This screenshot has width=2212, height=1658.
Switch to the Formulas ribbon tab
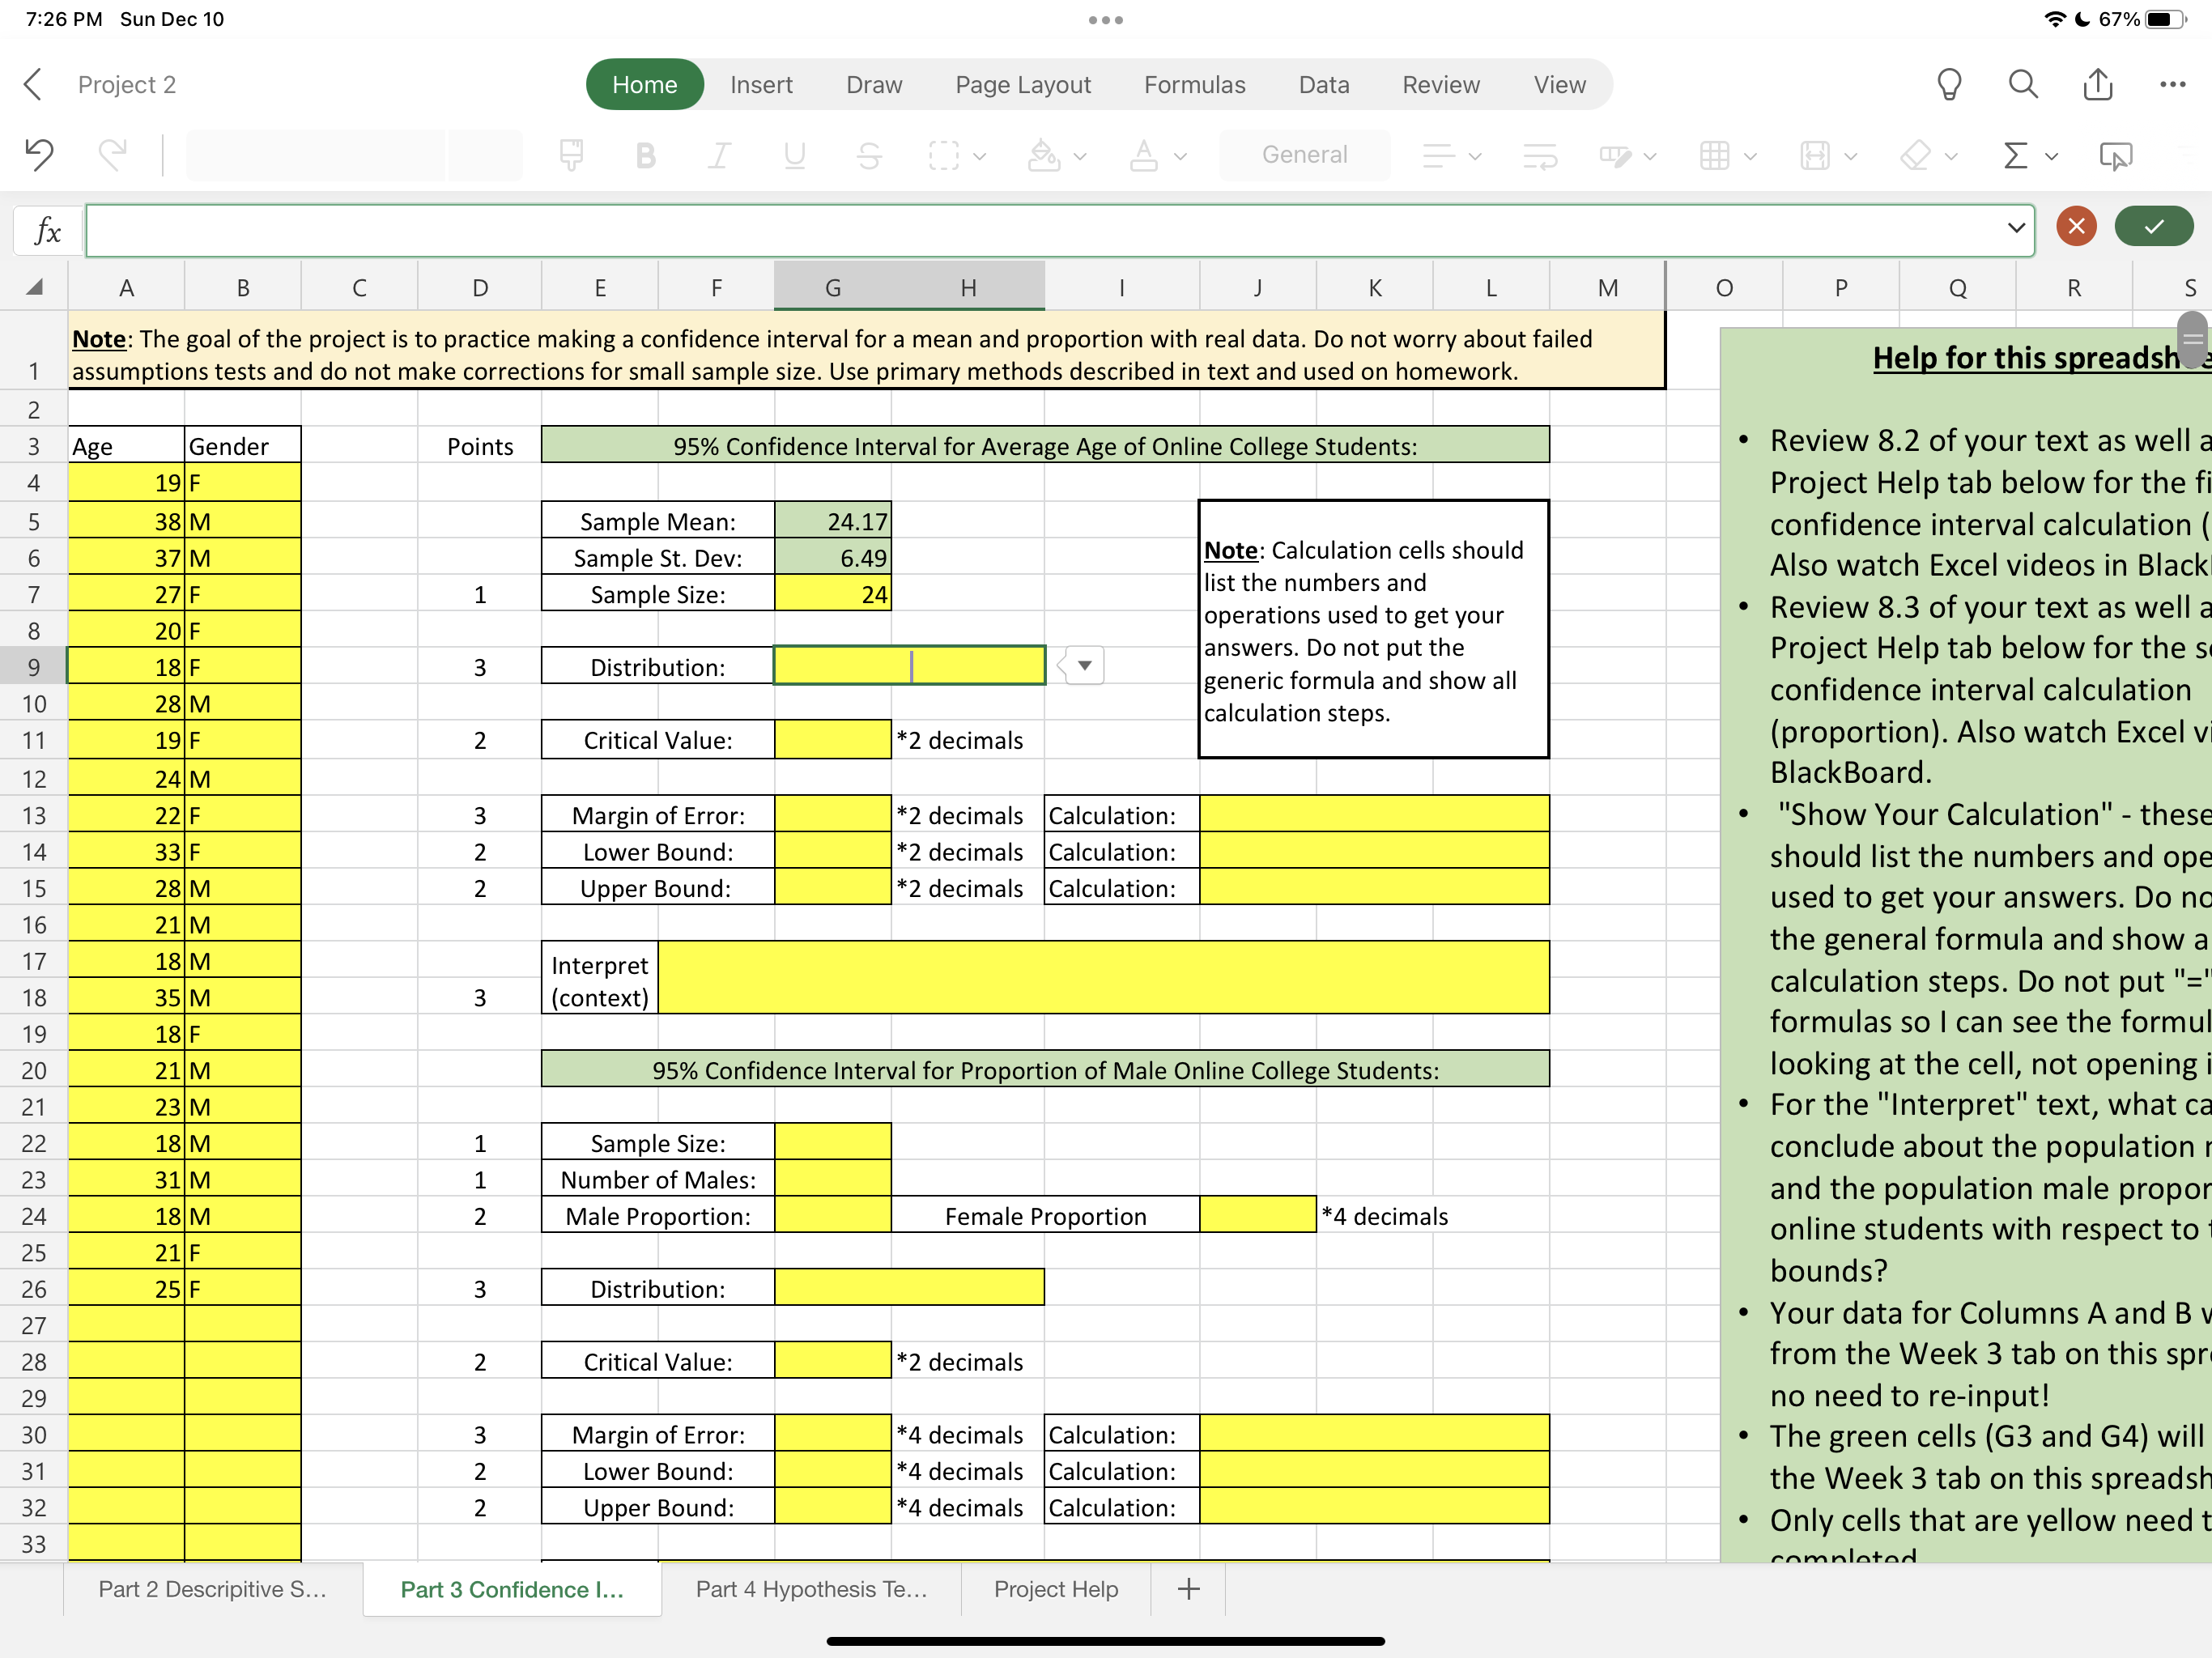(1194, 84)
